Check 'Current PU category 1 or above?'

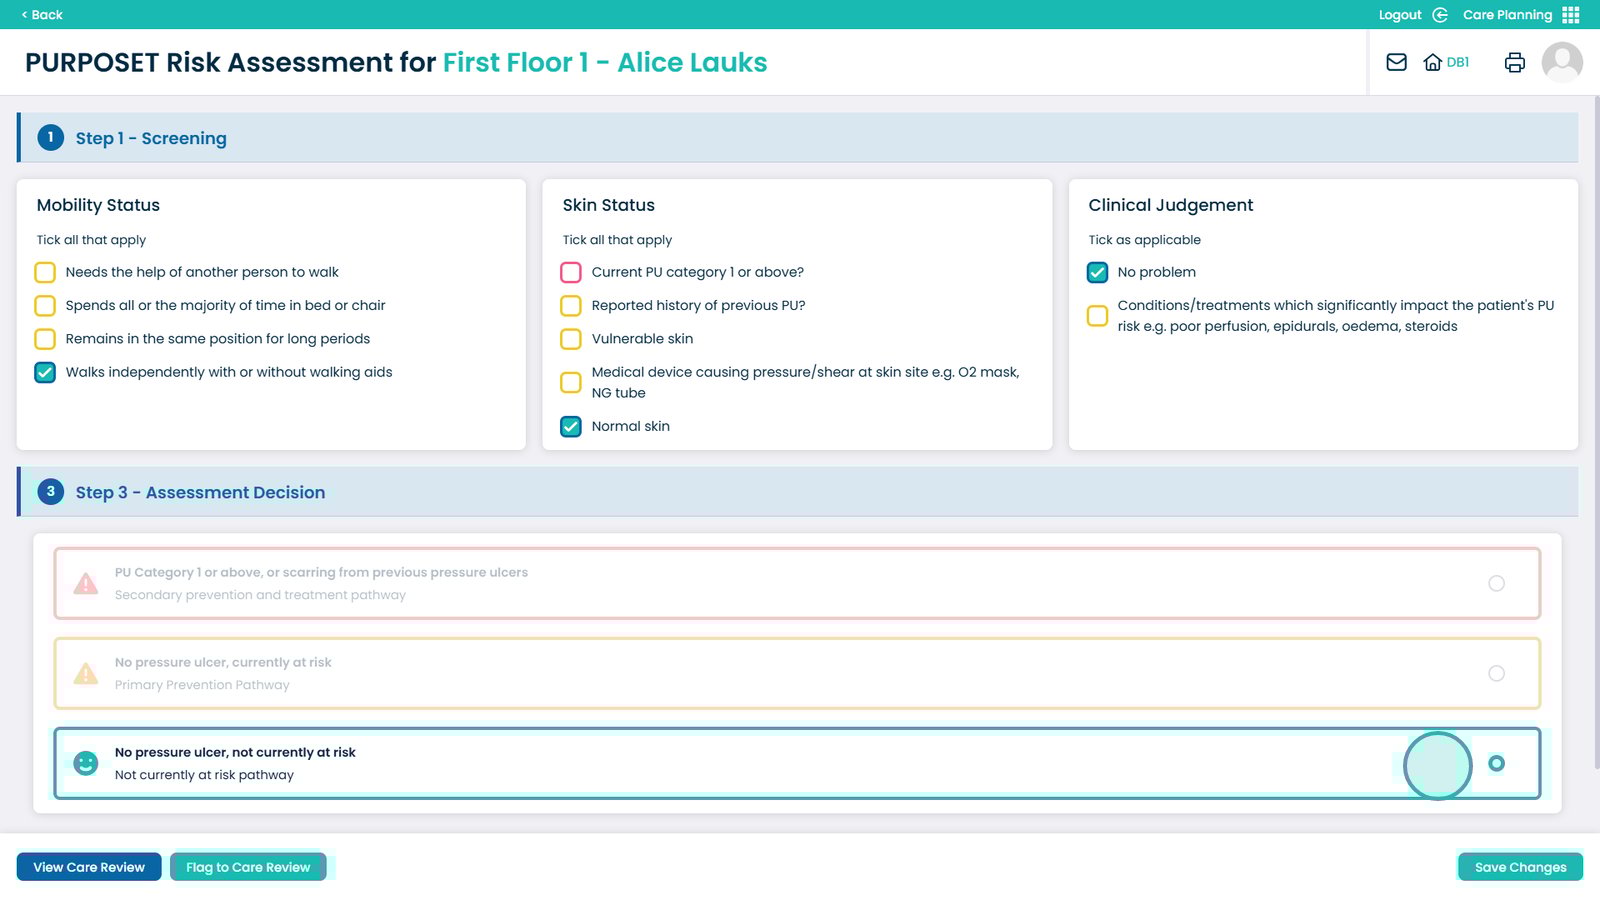[x=571, y=272]
